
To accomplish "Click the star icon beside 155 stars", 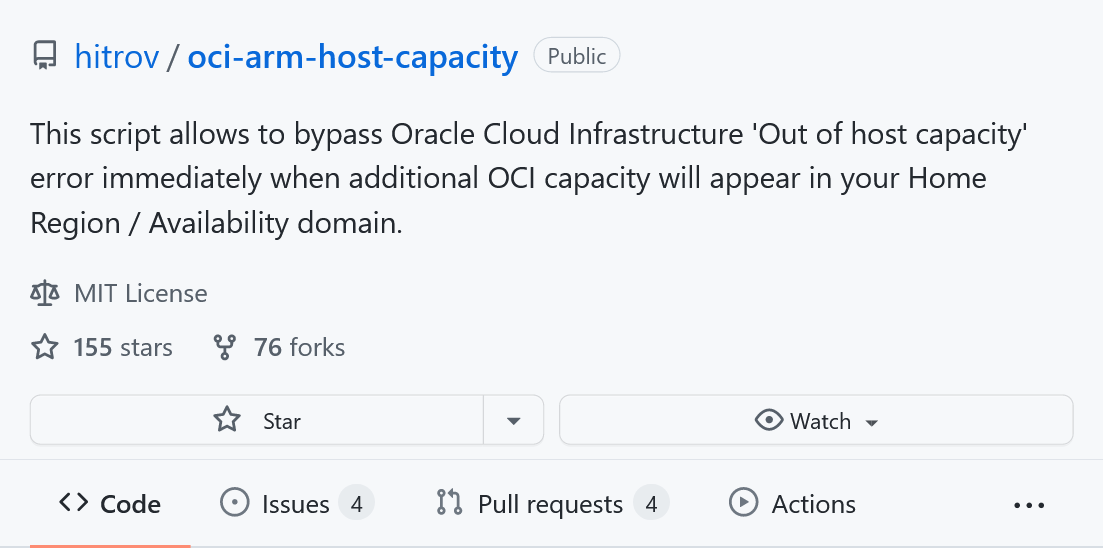I will [45, 348].
